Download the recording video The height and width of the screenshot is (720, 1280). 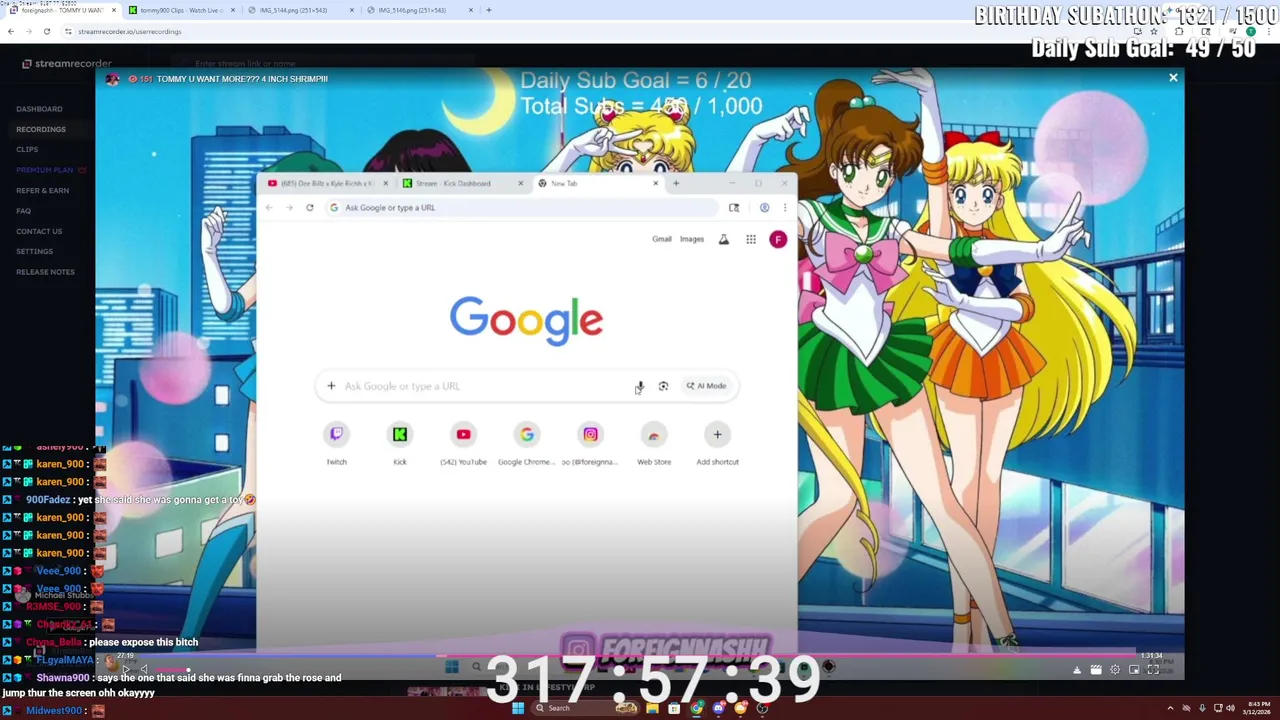pos(1077,670)
